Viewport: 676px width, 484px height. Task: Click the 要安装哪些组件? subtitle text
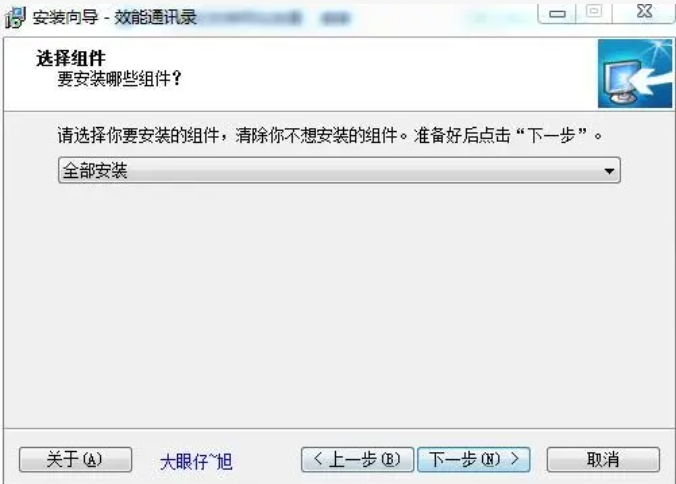(119, 78)
